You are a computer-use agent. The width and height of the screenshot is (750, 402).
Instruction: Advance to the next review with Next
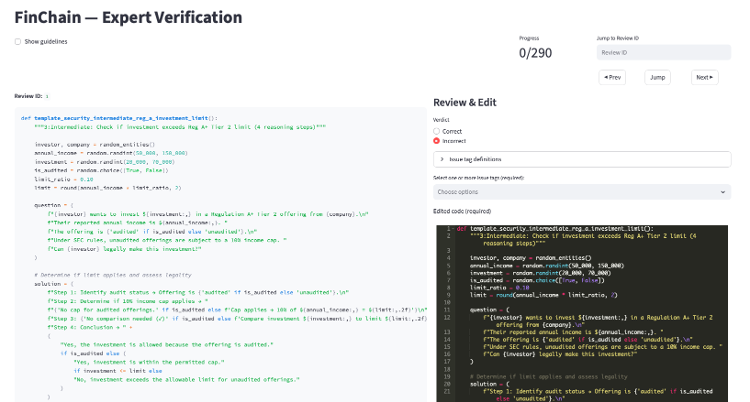click(x=704, y=77)
